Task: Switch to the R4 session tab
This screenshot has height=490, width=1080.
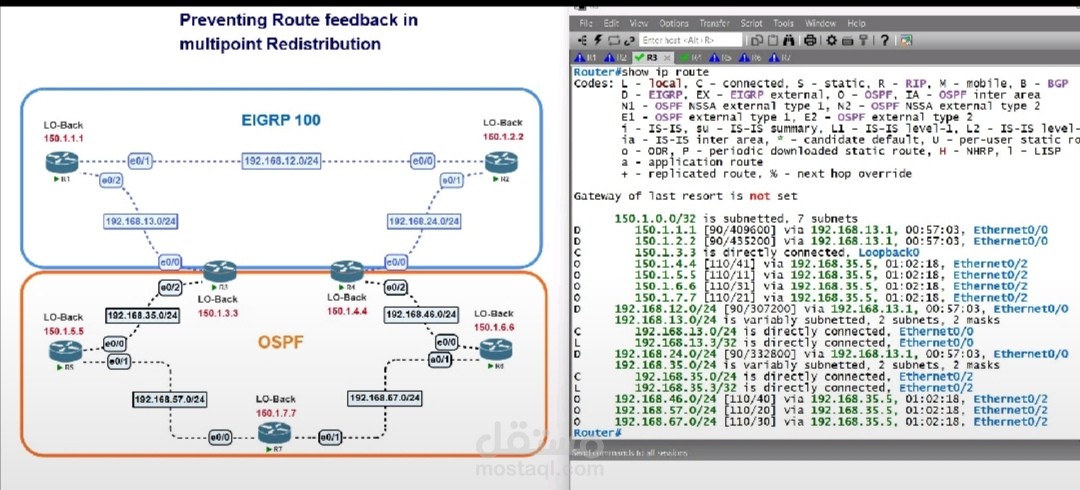Action: click(691, 57)
